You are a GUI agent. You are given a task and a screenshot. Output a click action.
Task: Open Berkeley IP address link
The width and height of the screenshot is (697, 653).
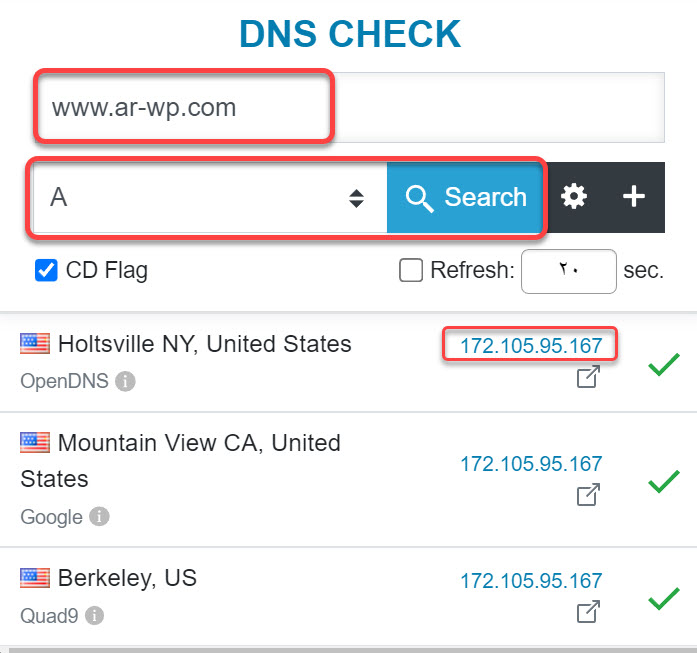531,580
